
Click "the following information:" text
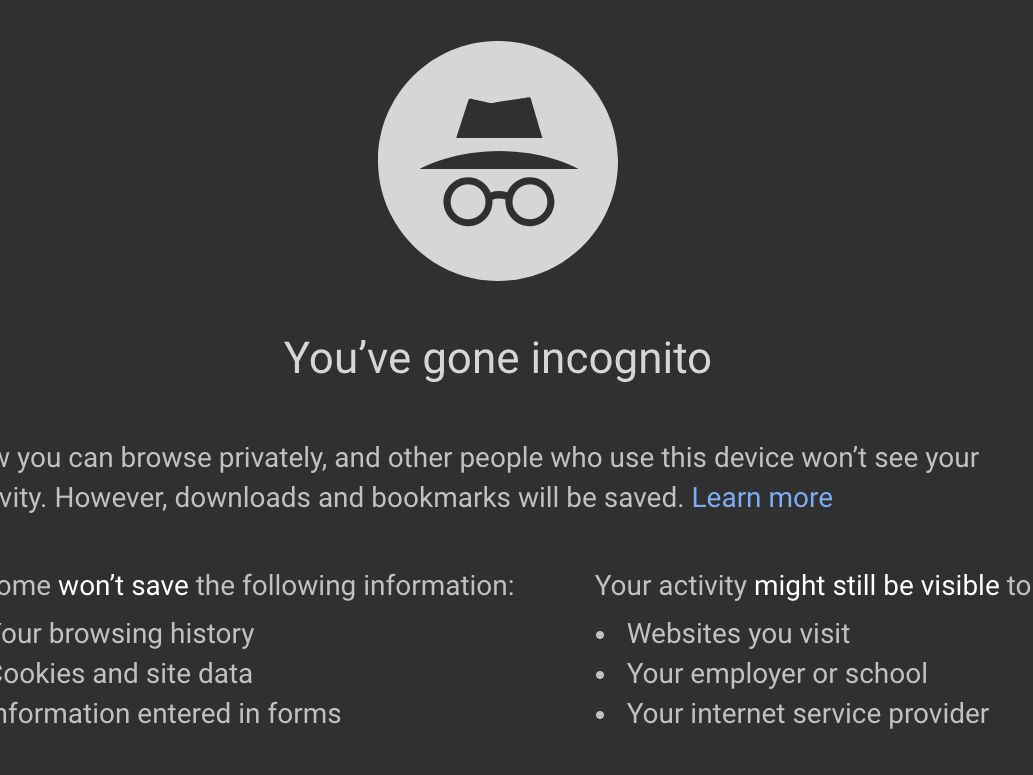tap(354, 586)
